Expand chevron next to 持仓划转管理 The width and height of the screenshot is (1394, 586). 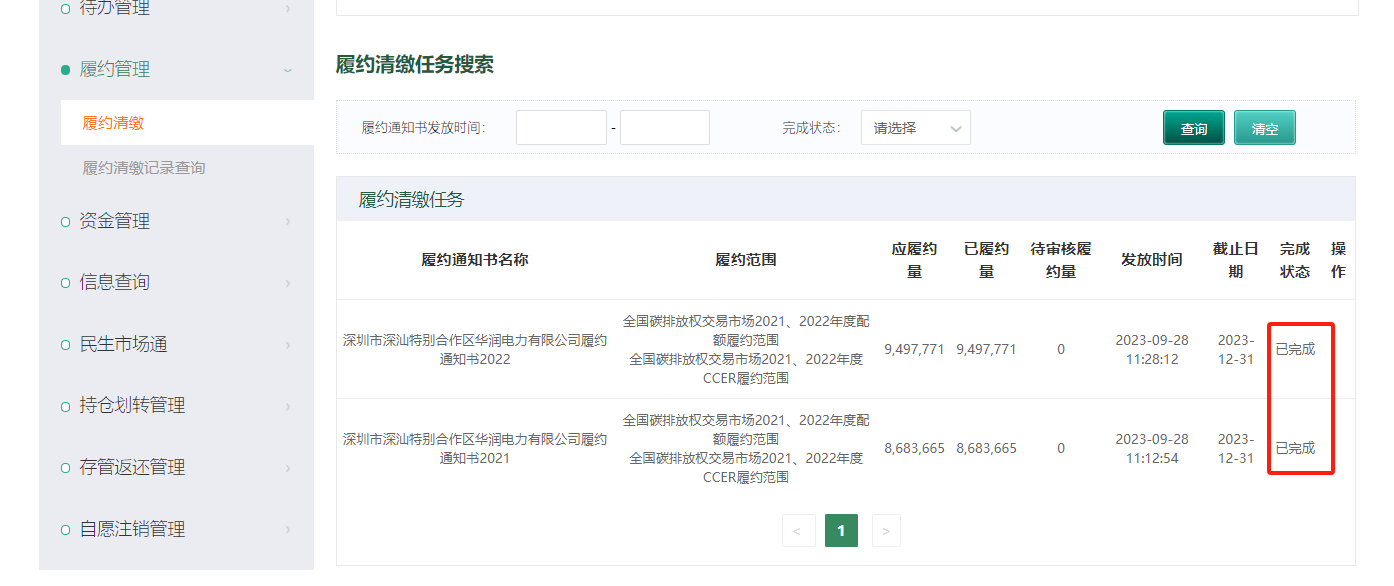point(288,406)
